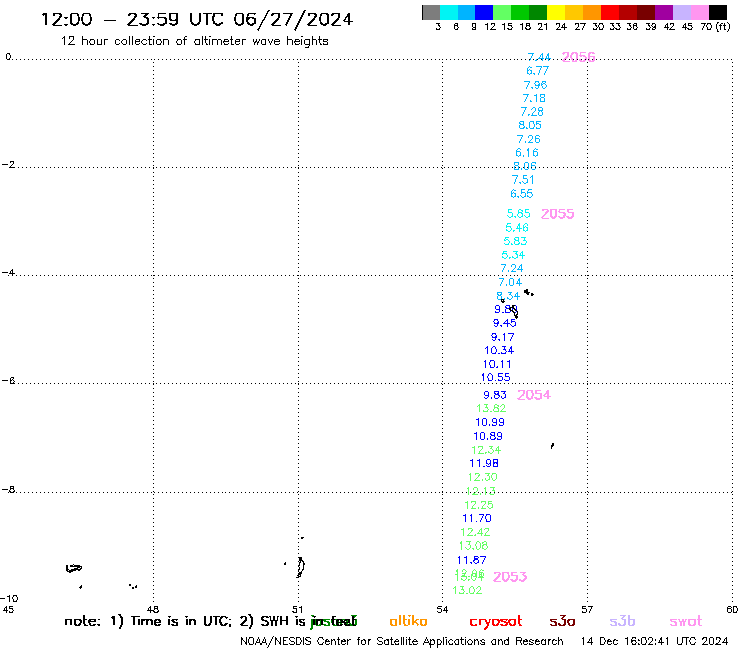Click the wave height value 13.08
The width and height of the screenshot is (740, 650).
pyautogui.click(x=473, y=546)
